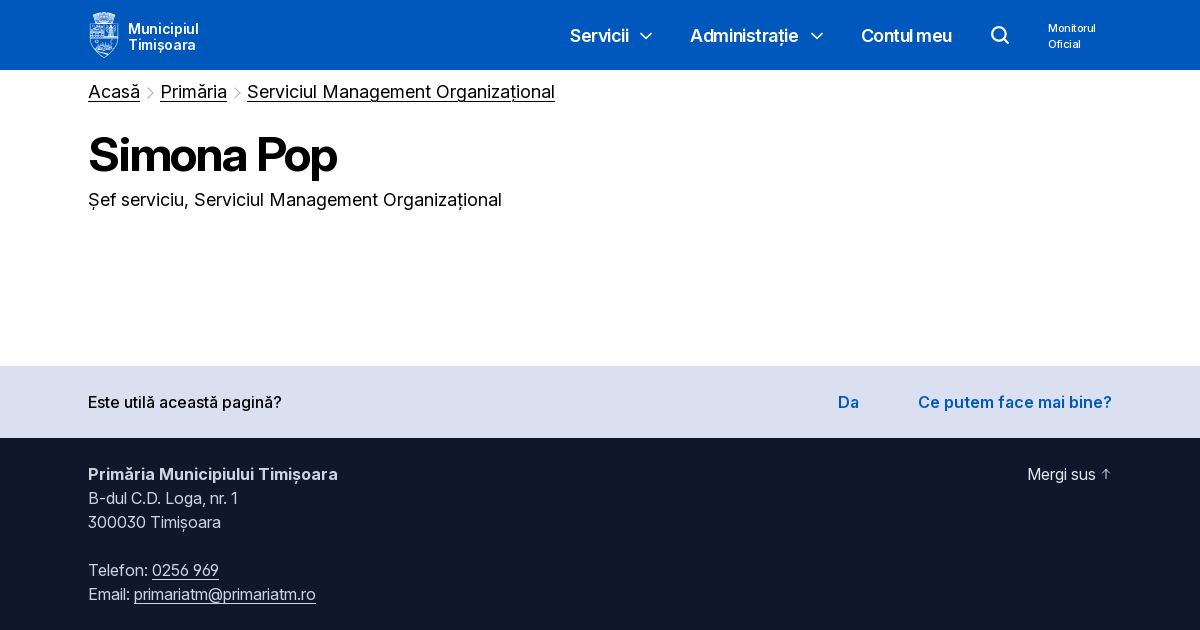The image size is (1200, 630).
Task: Open the search magnifier icon
Action: point(1000,35)
